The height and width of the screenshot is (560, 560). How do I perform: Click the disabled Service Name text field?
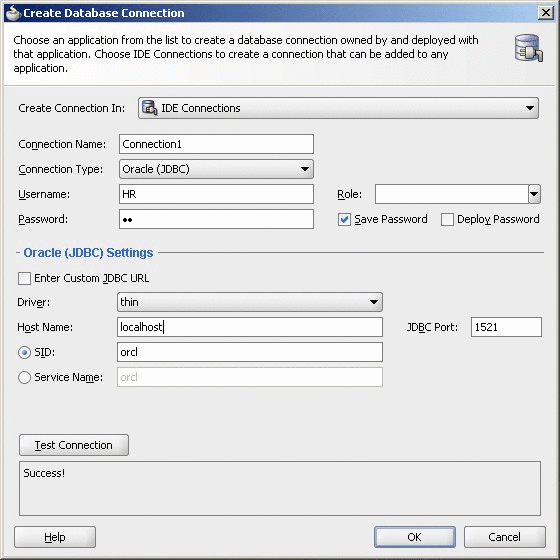[x=250, y=377]
